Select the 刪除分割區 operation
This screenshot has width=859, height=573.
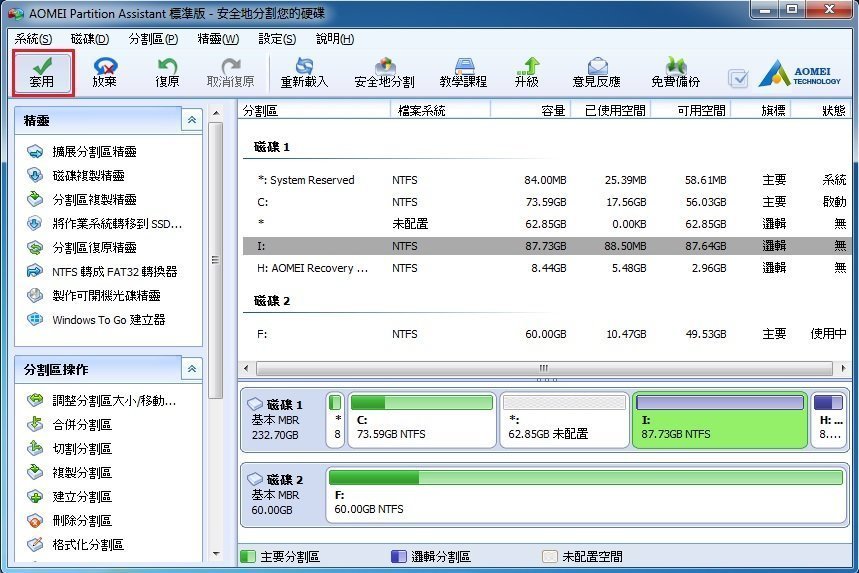tap(69, 520)
